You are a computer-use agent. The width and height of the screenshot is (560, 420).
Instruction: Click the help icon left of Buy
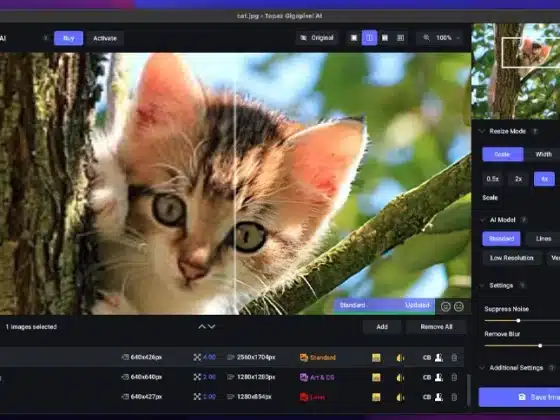click(46, 38)
